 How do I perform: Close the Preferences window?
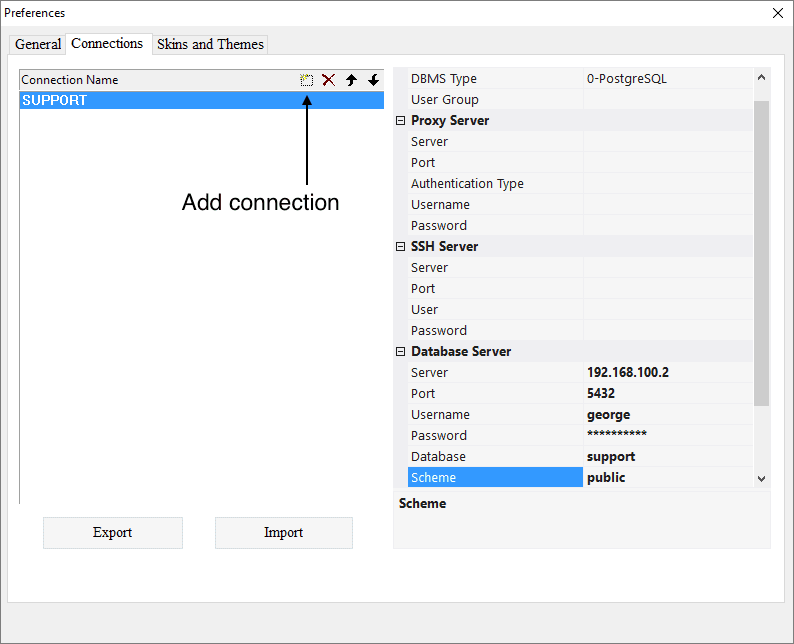point(778,13)
